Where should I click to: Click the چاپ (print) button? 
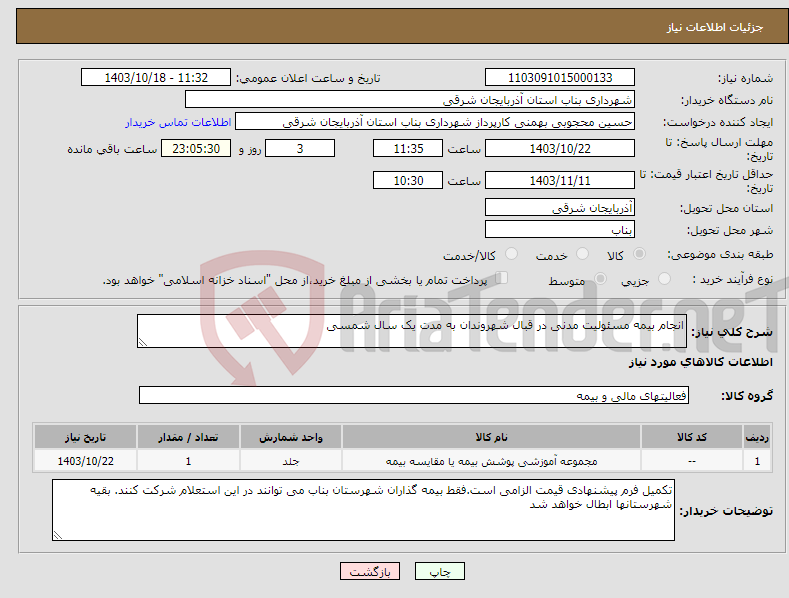point(439,571)
